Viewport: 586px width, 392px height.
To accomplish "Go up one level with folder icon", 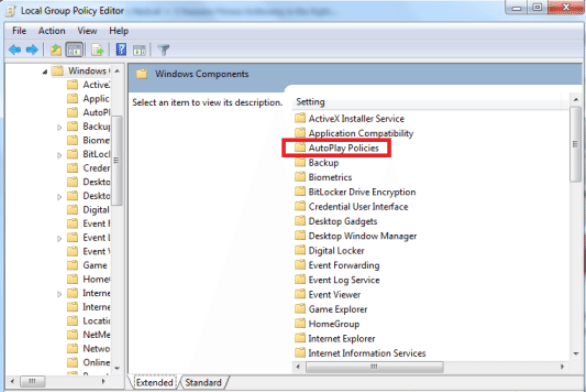I will (x=56, y=50).
